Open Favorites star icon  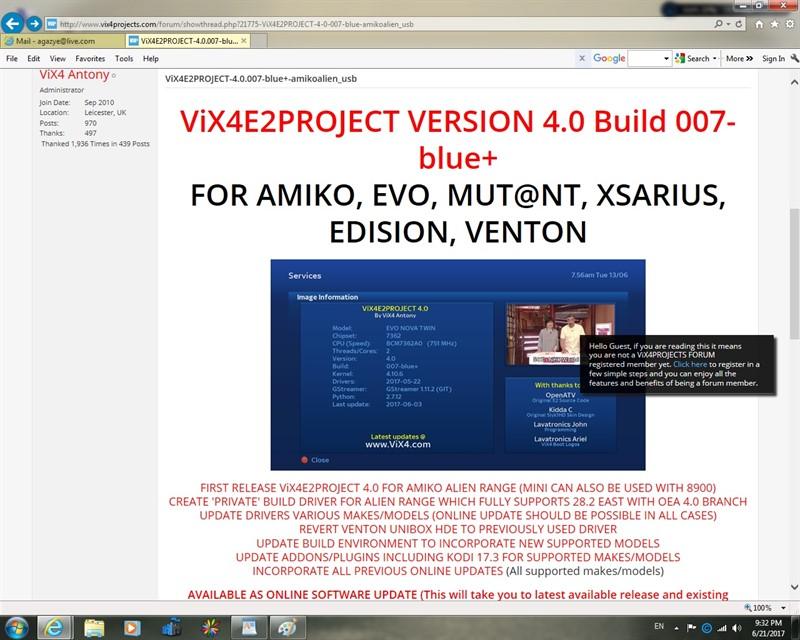tap(774, 24)
